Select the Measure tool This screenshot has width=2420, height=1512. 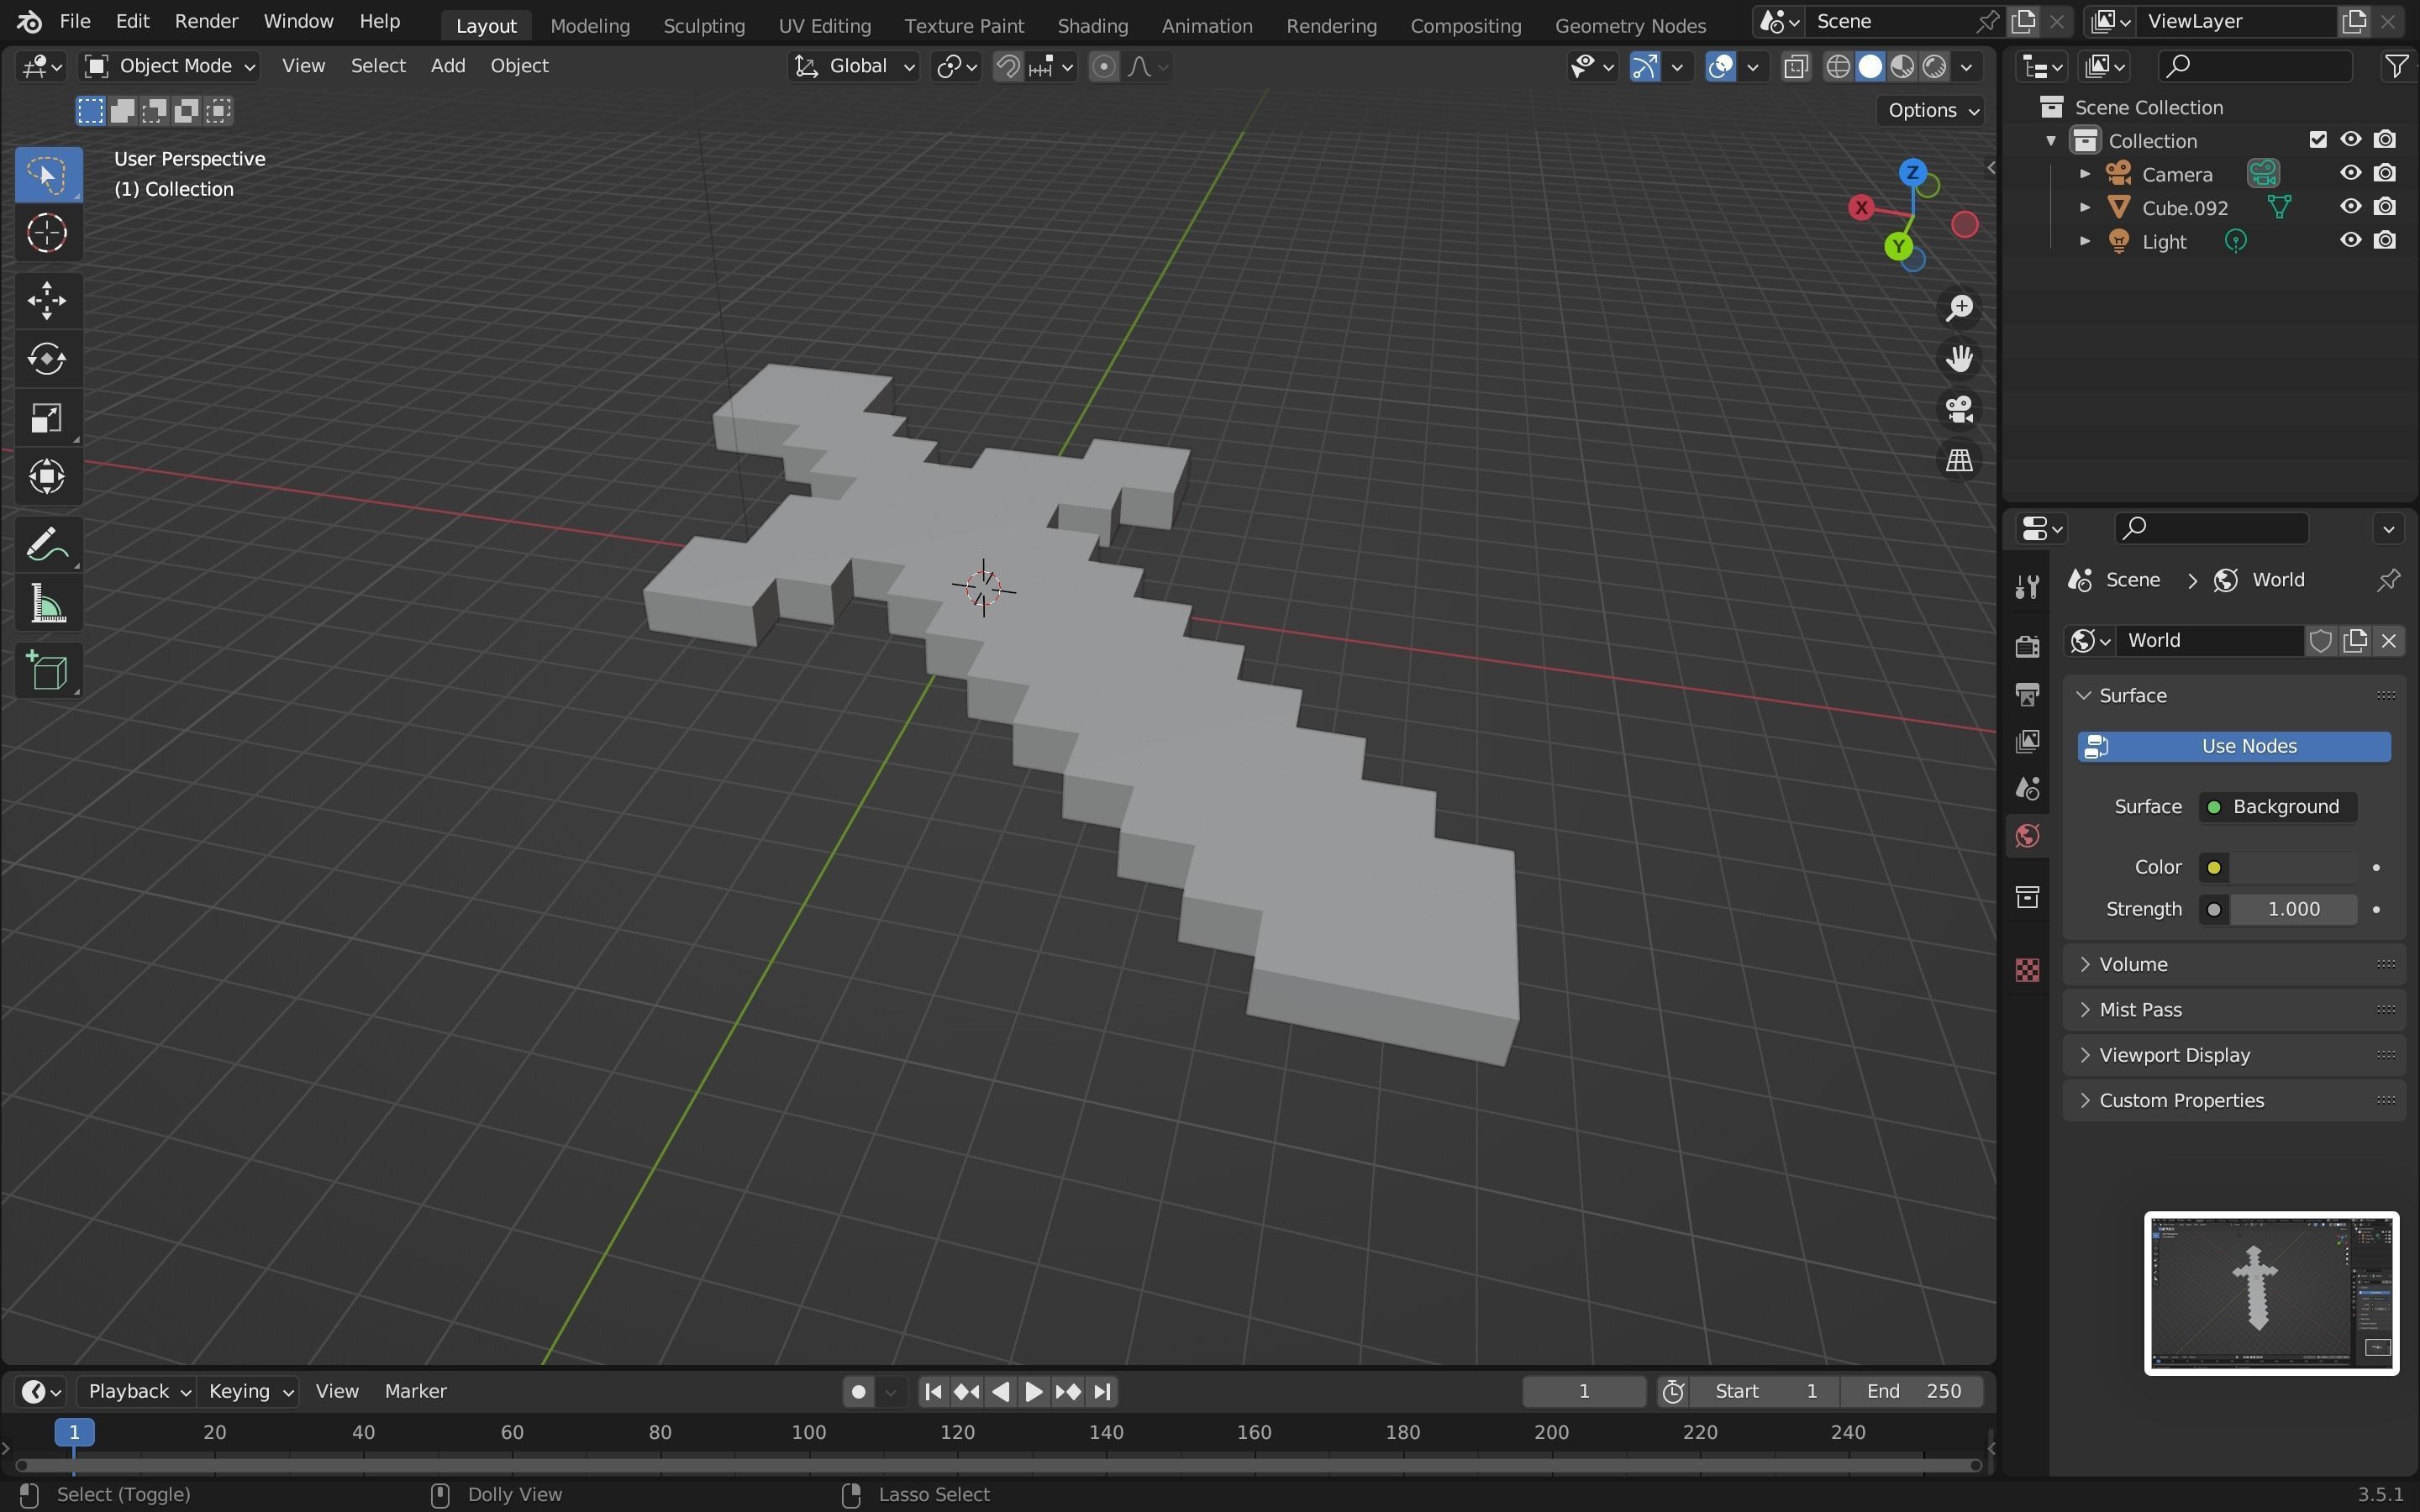(47, 604)
